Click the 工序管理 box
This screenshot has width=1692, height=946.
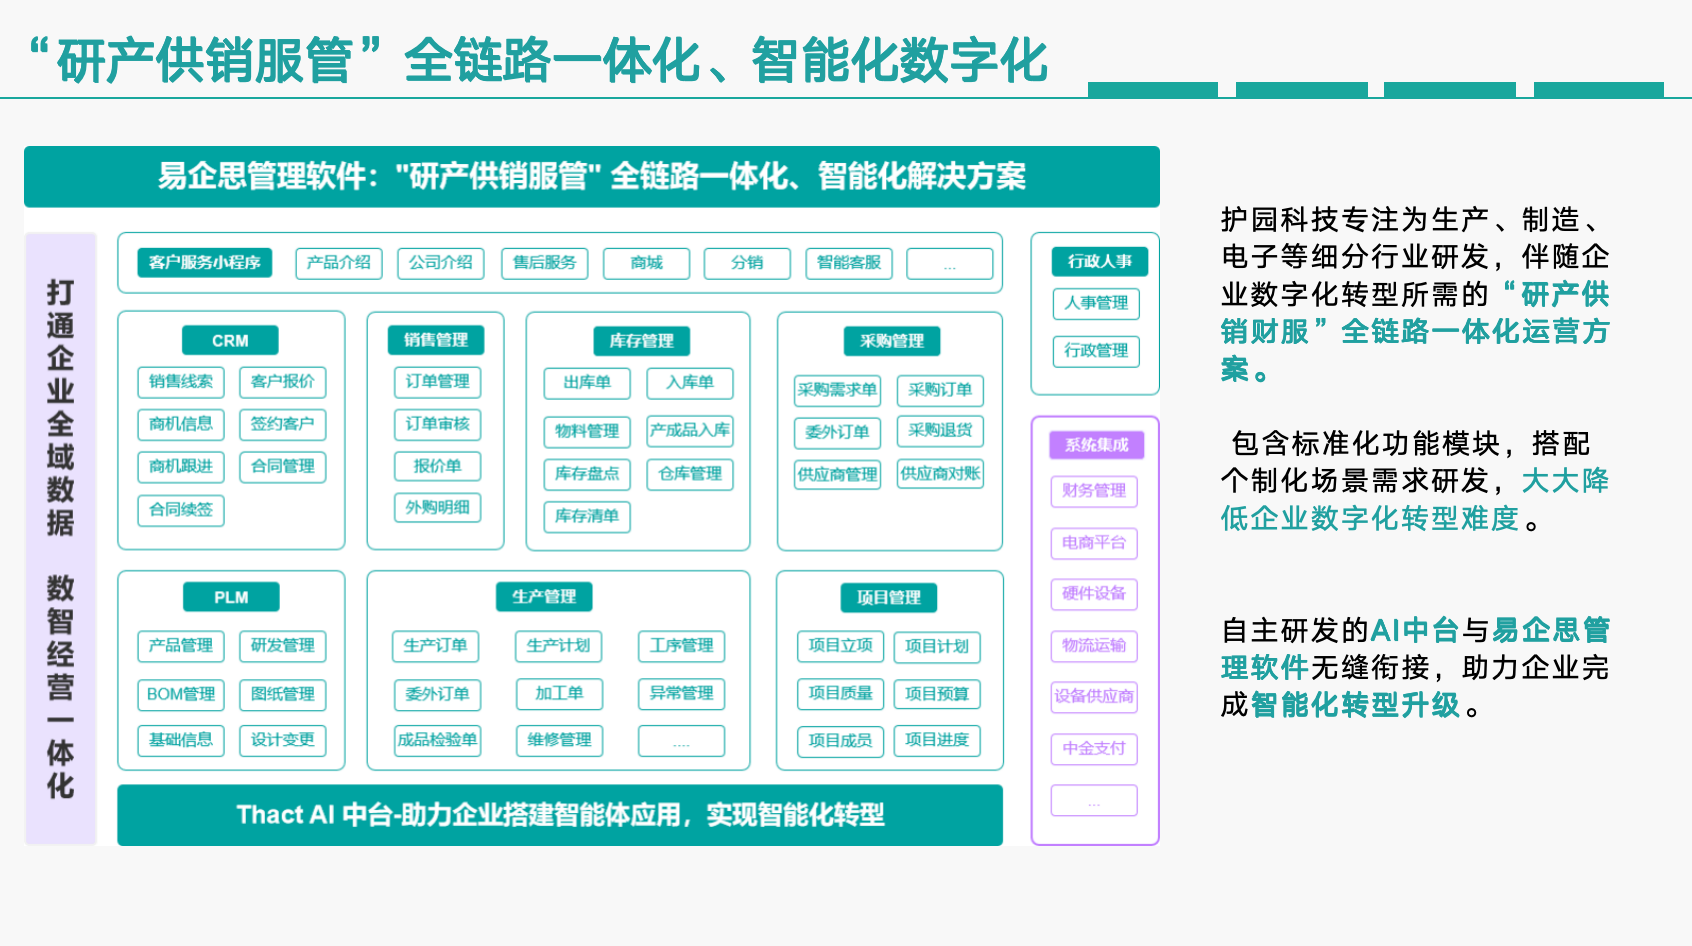click(682, 646)
